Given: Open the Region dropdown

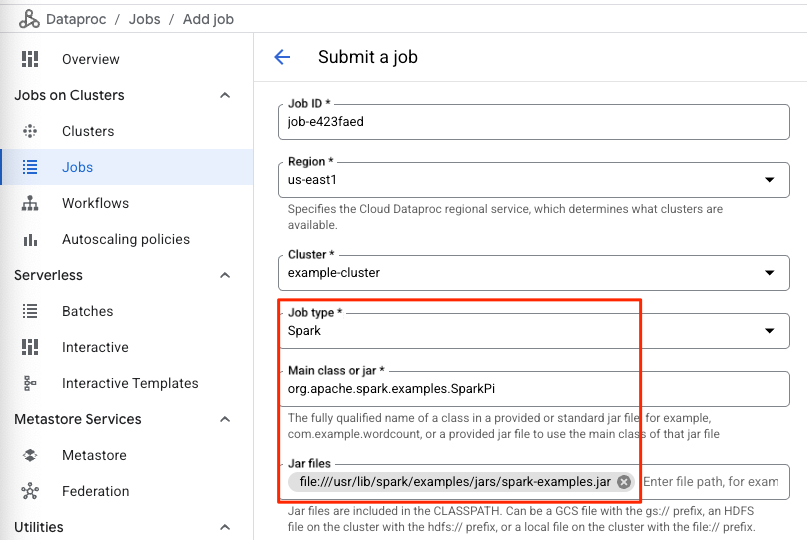Looking at the screenshot, I should (x=769, y=180).
